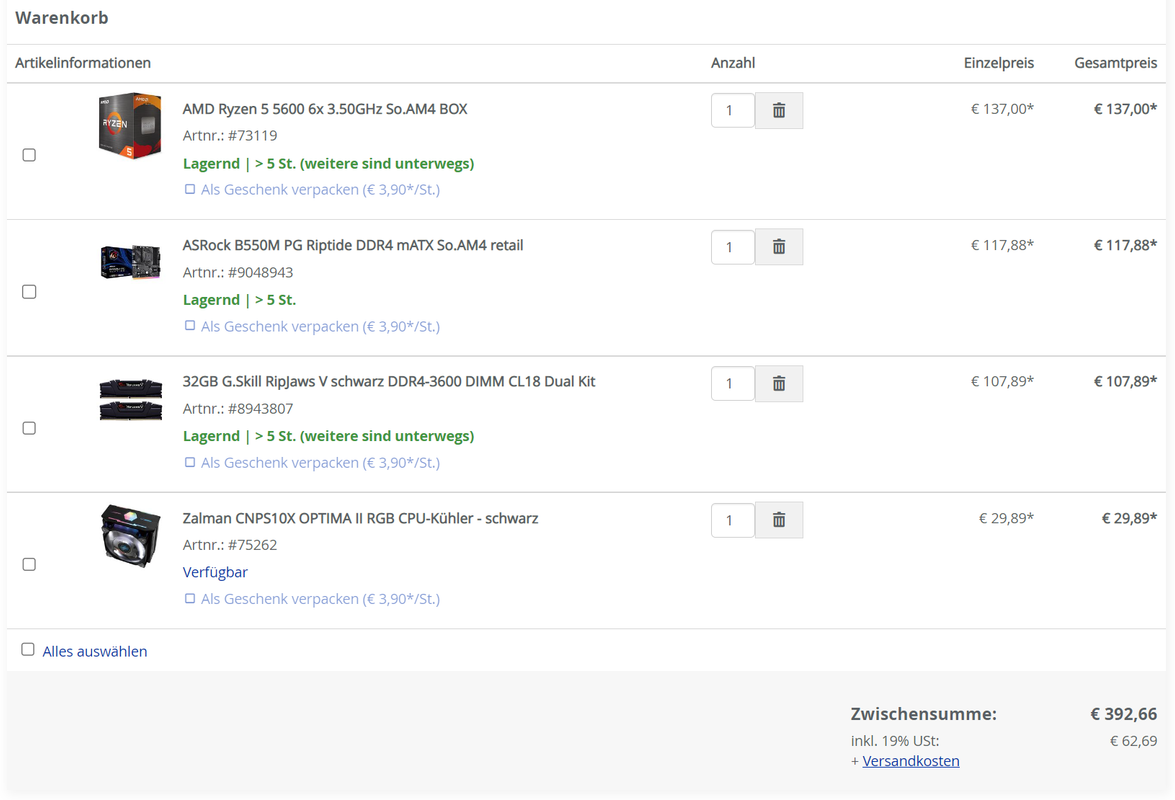This screenshot has height=800, width=1175.
Task: Click the ASRock 'Lagernd | > 5 St.' stock status
Action: (239, 300)
